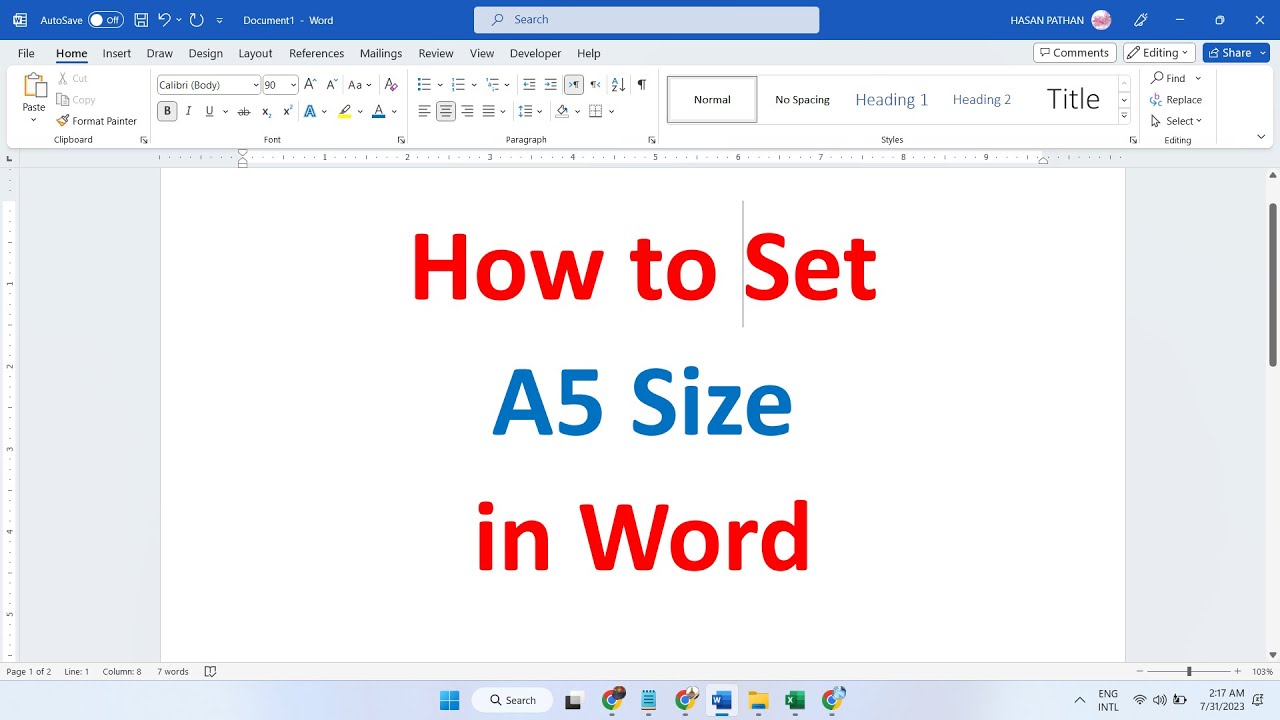Open the References tab
This screenshot has width=1280, height=720.
click(316, 53)
